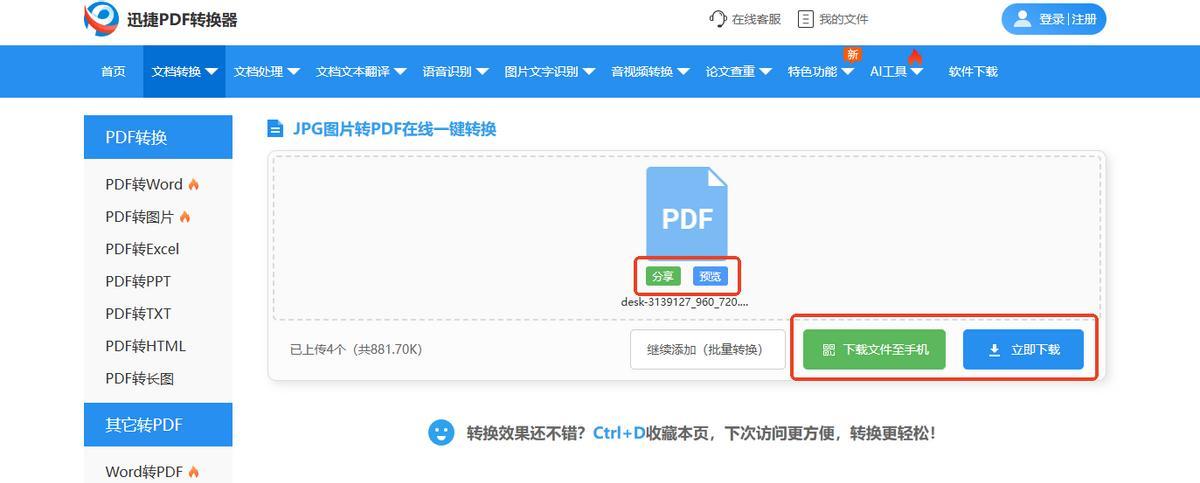Click the 迅捷PDF转换器 logo icon

coord(101,19)
